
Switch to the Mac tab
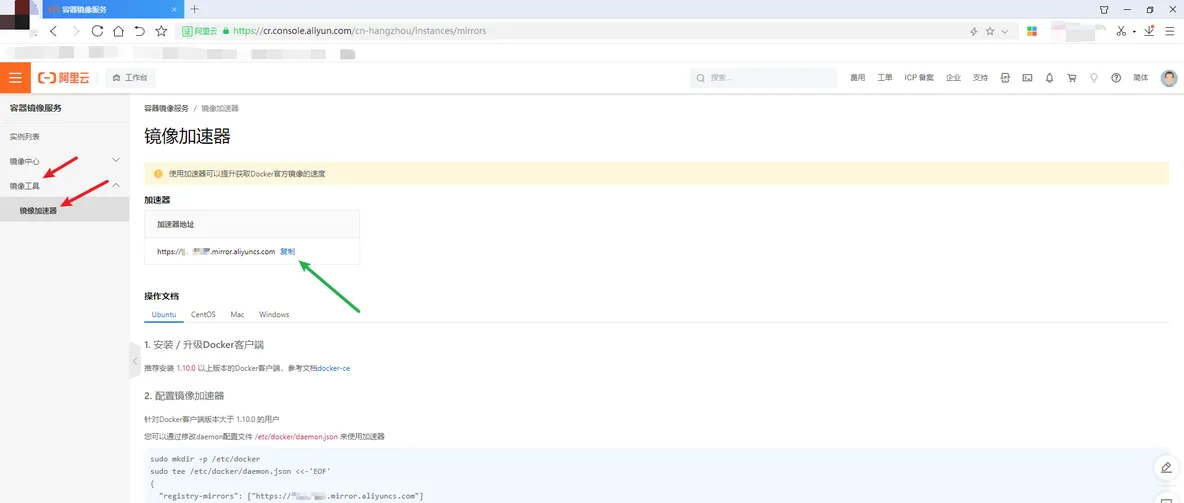click(x=237, y=314)
